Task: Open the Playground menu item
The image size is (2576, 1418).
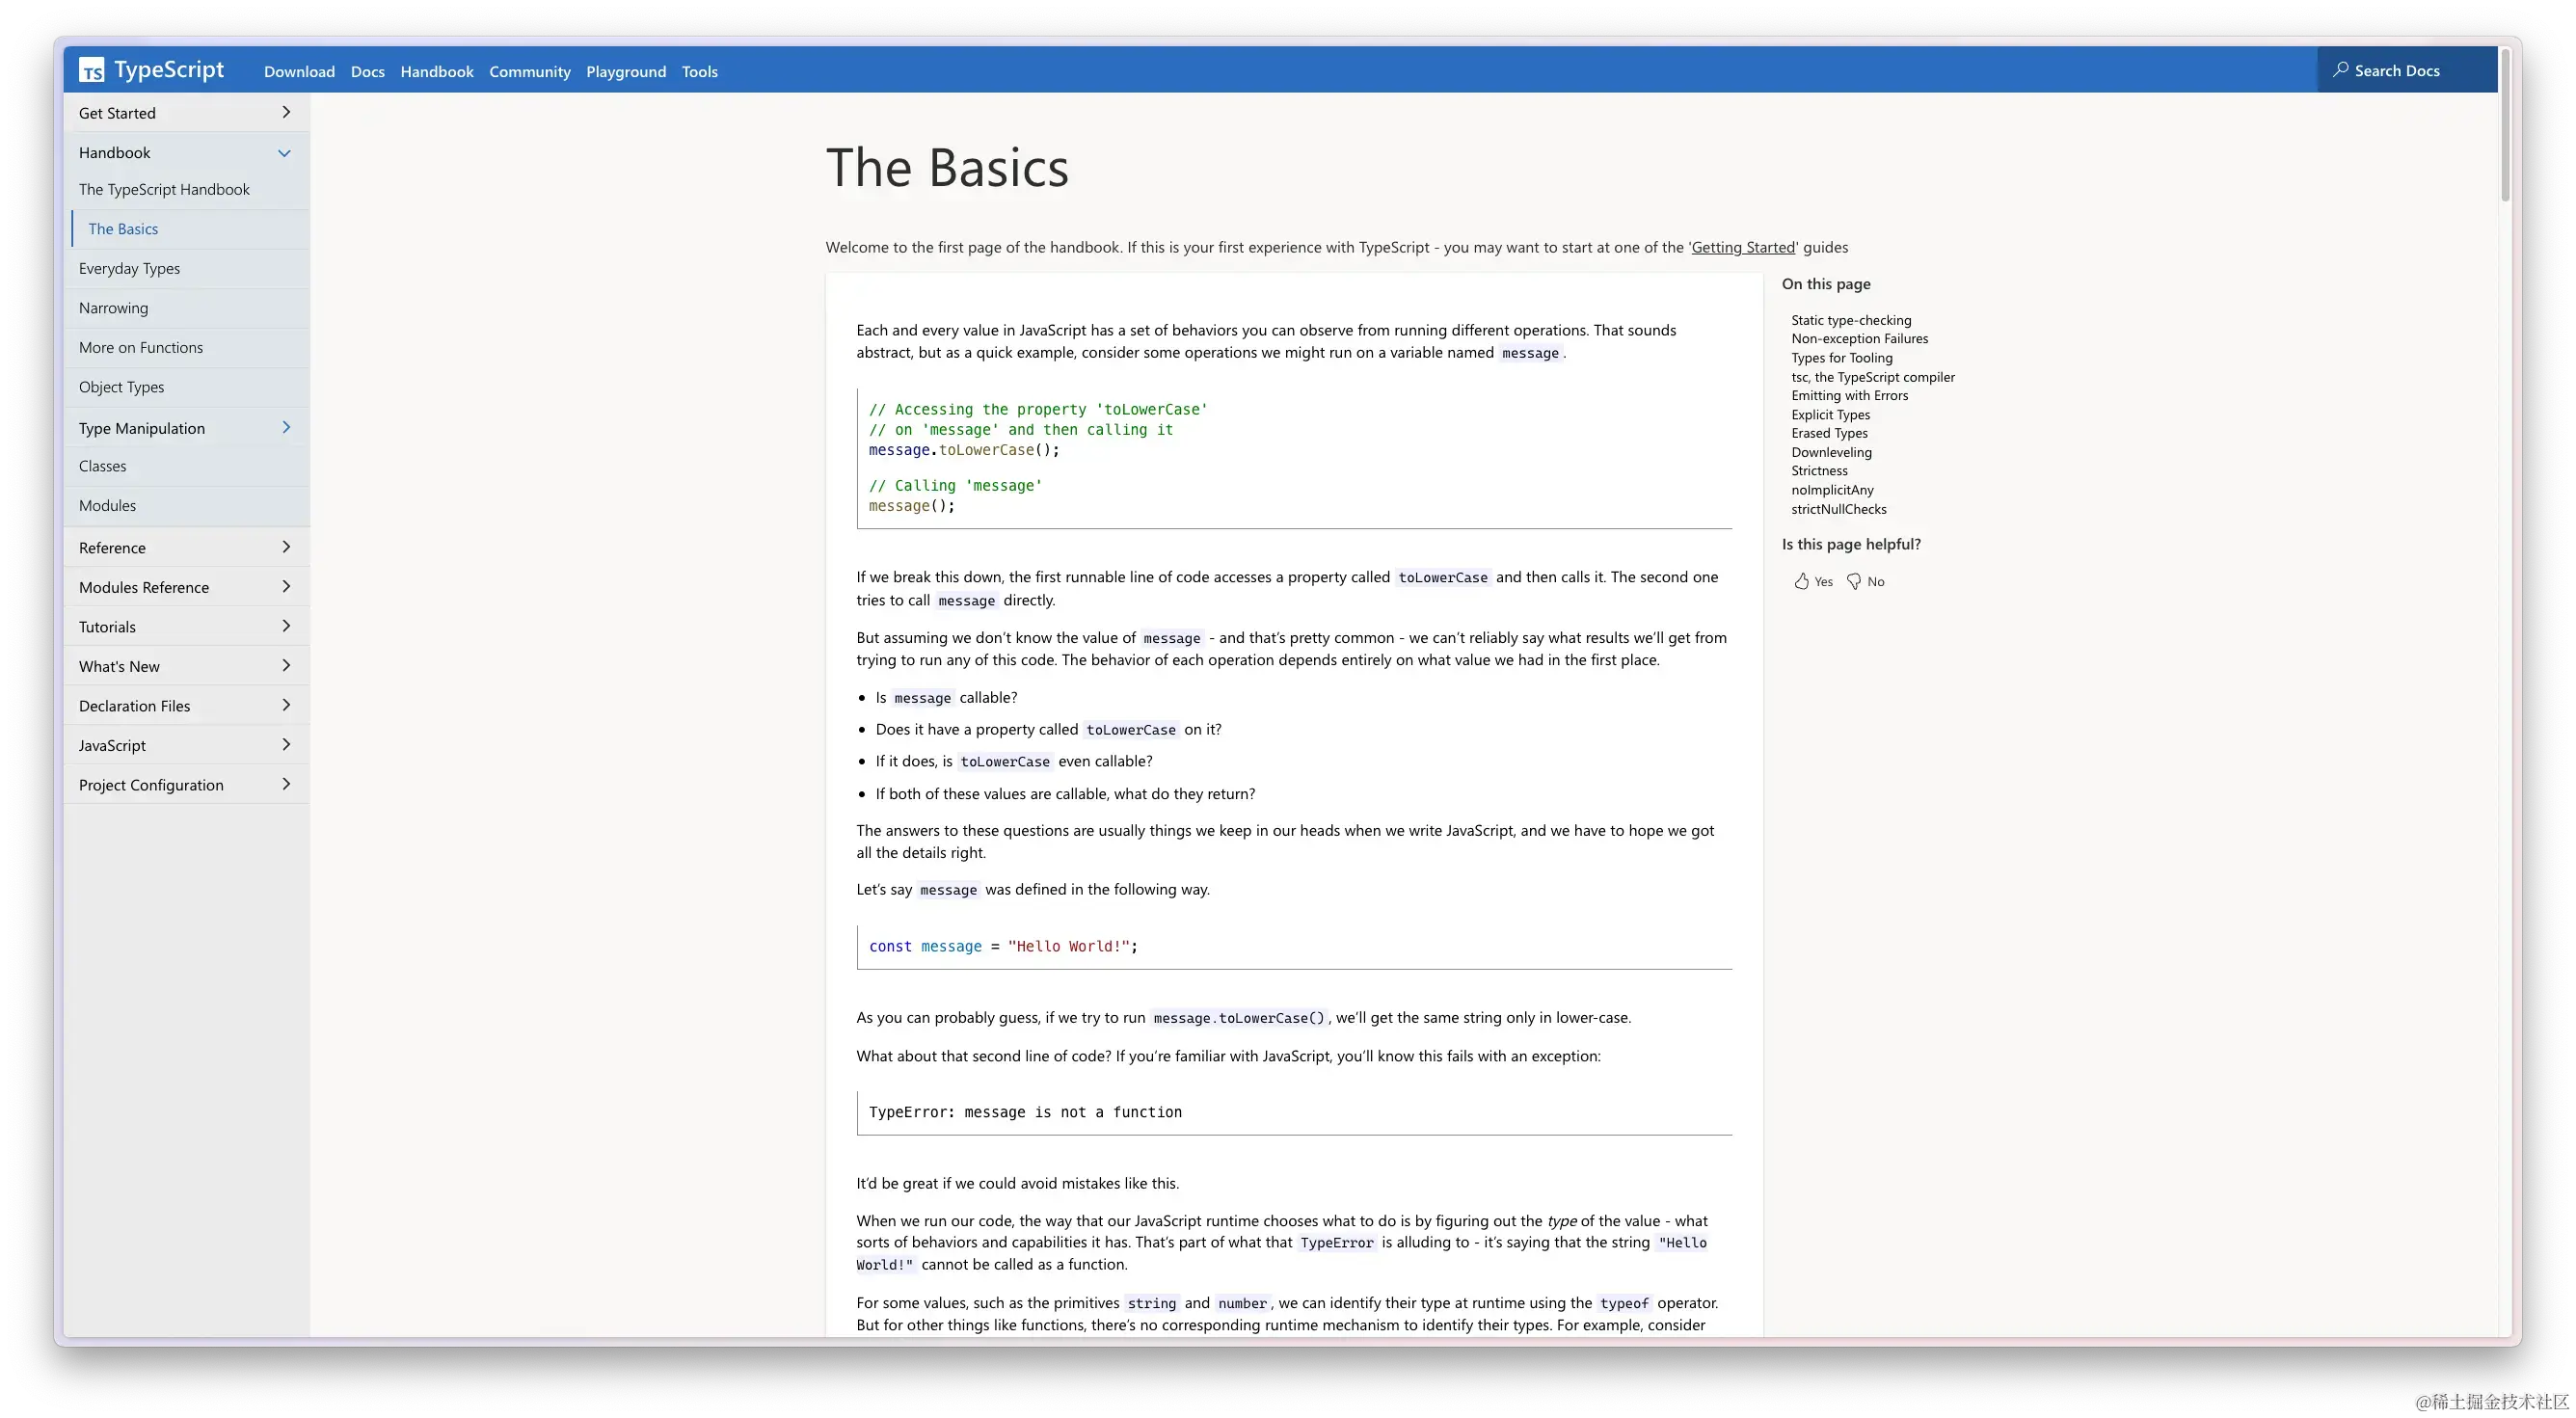Action: [626, 72]
